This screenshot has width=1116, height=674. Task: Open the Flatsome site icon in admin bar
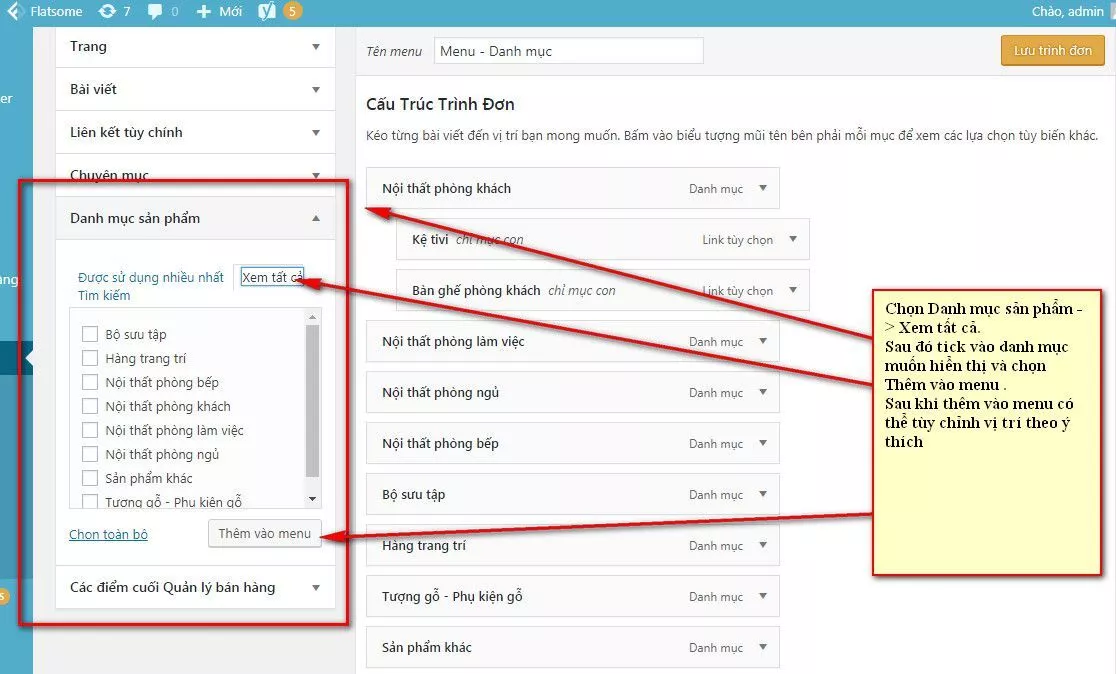[13, 12]
